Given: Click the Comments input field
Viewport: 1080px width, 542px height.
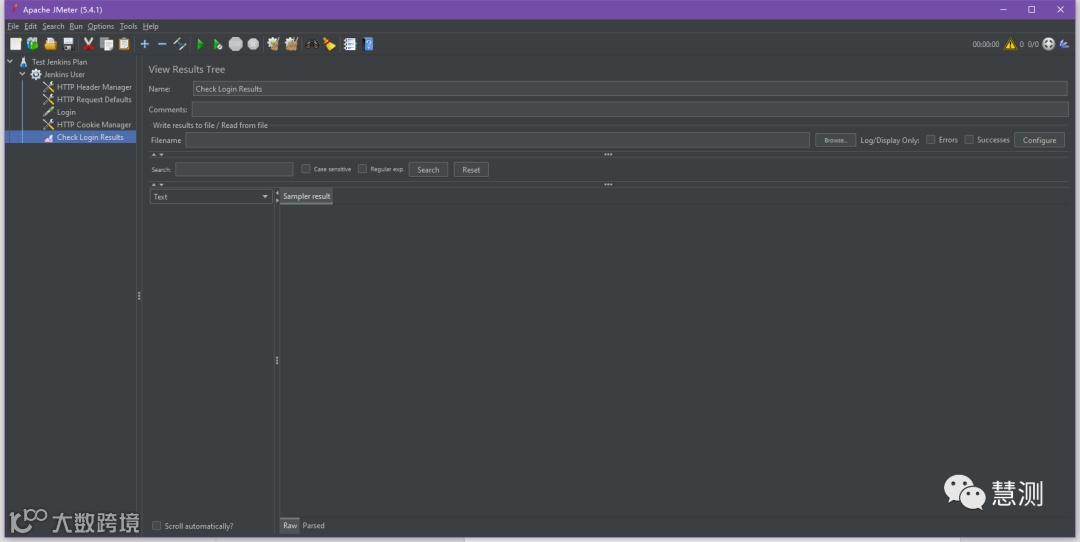Looking at the screenshot, I should 630,110.
